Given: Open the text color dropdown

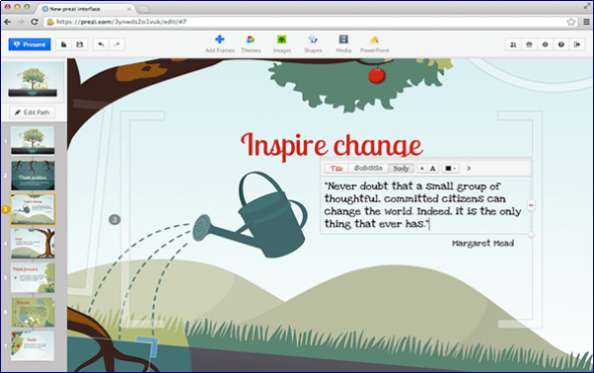Looking at the screenshot, I should pos(450,169).
